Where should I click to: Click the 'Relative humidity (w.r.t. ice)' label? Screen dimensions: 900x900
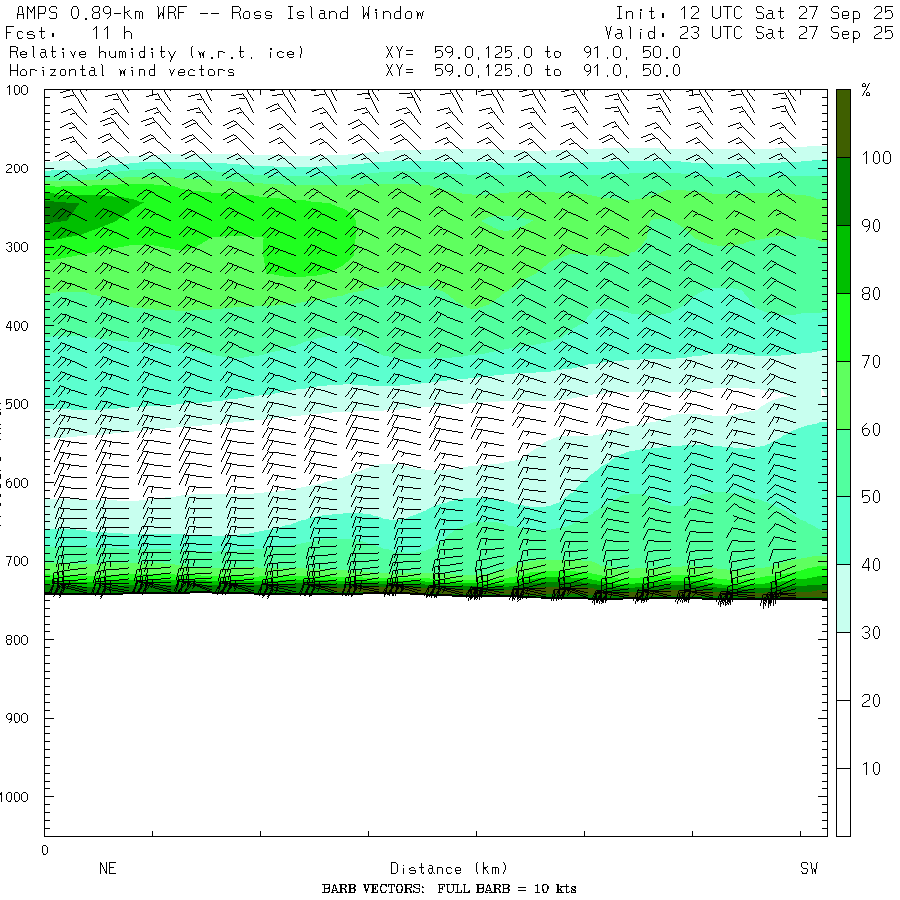[156, 53]
